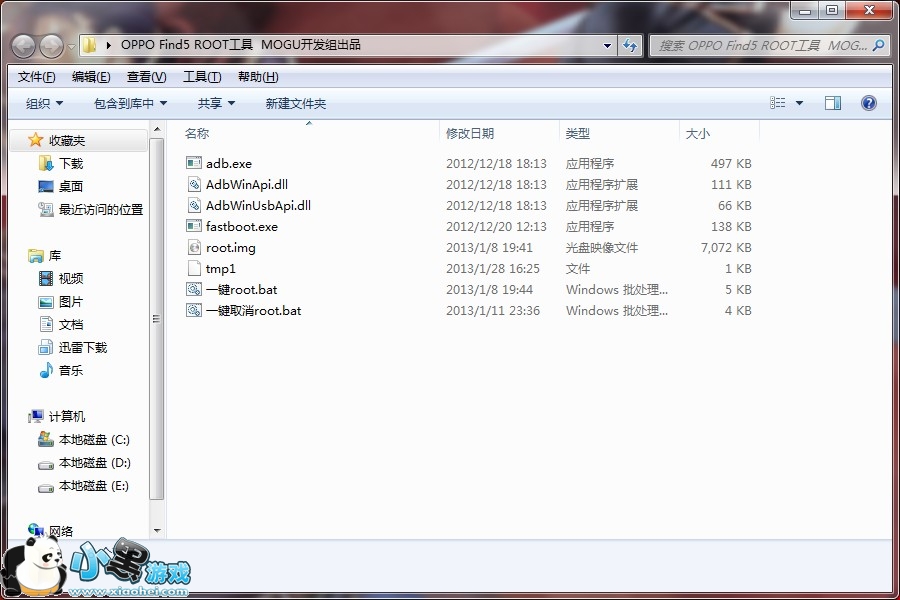This screenshot has width=900, height=600.
Task: Select the file name adb.exe
Action: 229,164
